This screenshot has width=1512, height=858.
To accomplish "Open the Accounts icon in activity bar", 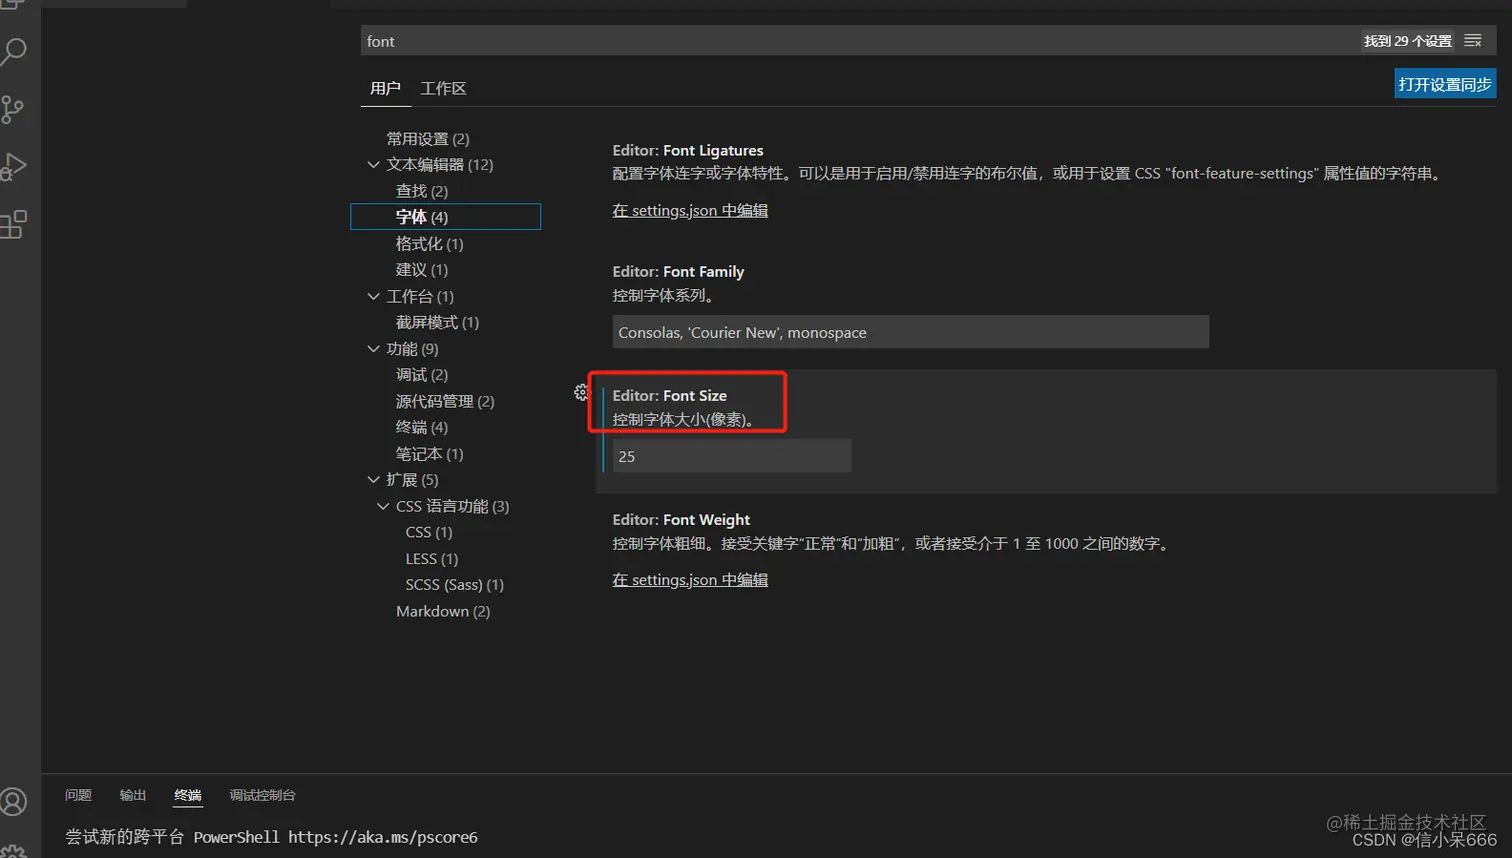I will [x=14, y=802].
